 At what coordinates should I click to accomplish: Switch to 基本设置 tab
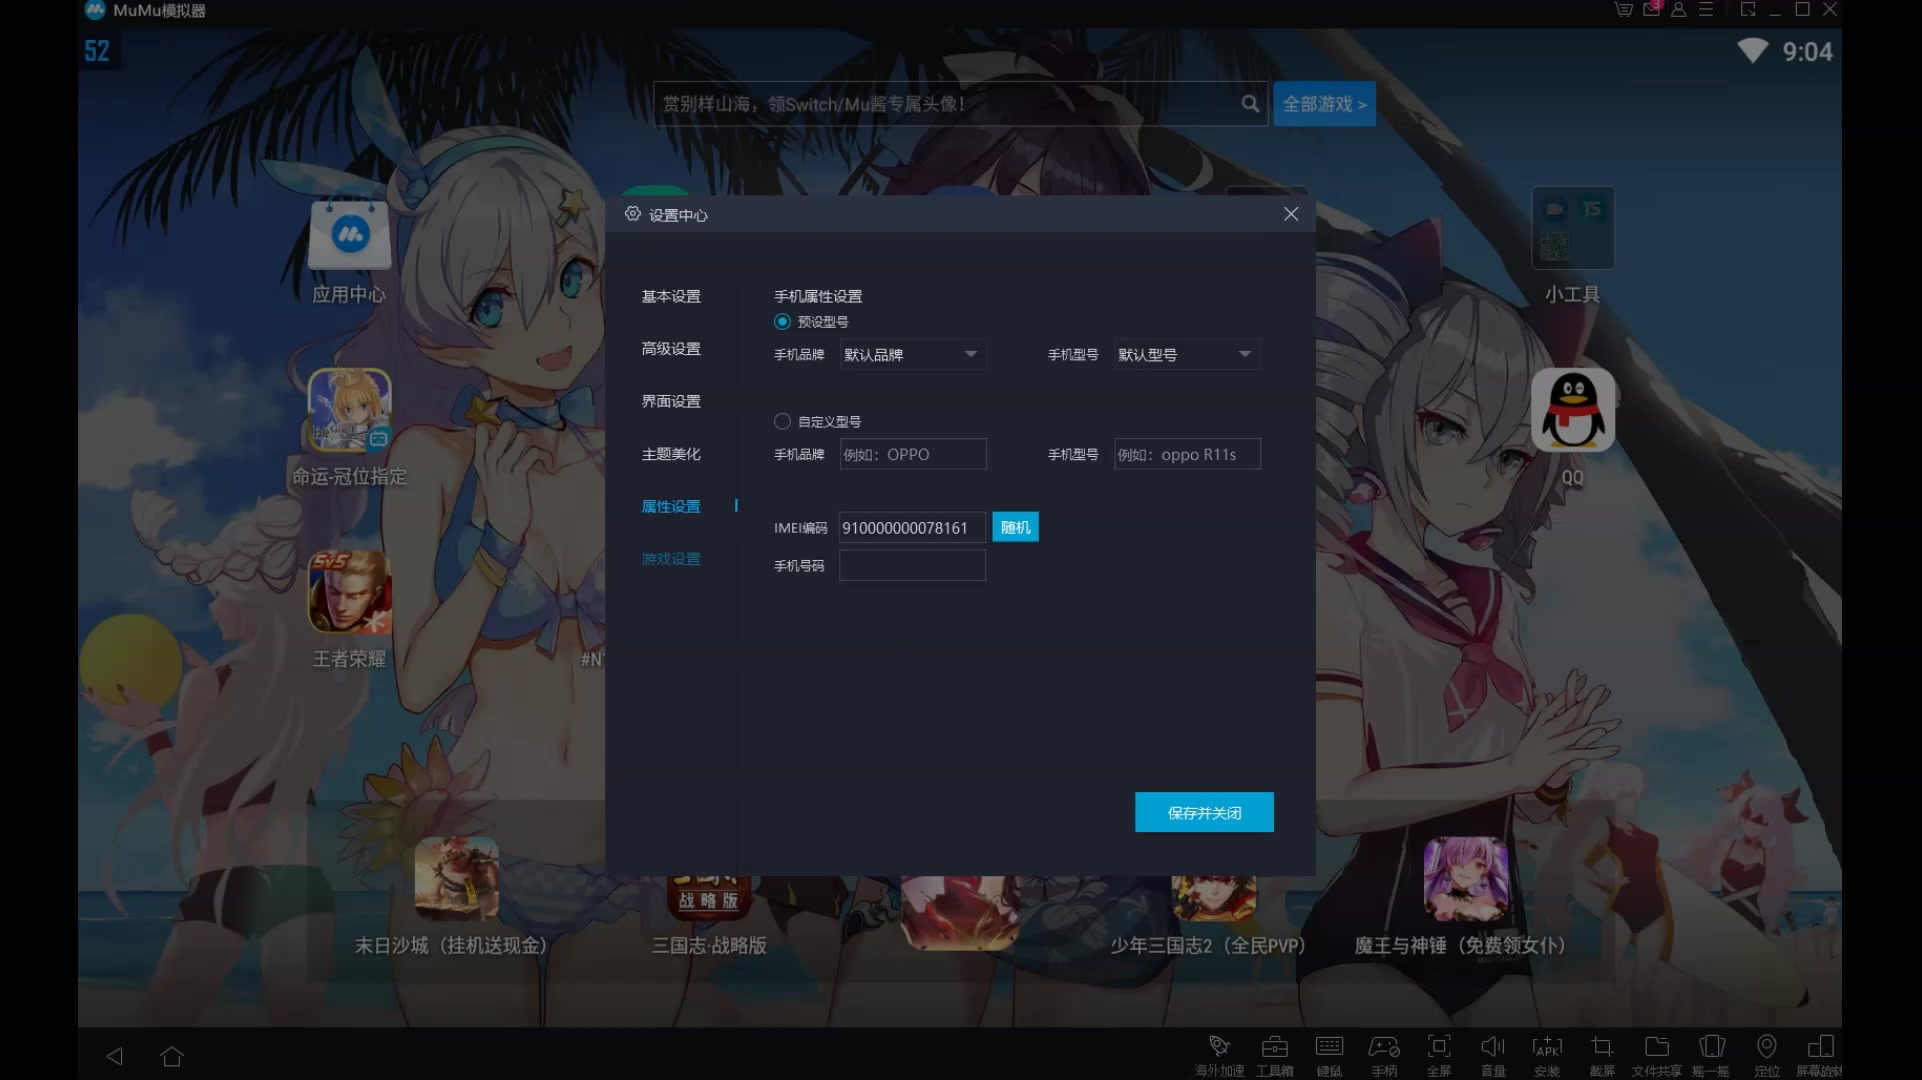[x=671, y=296]
